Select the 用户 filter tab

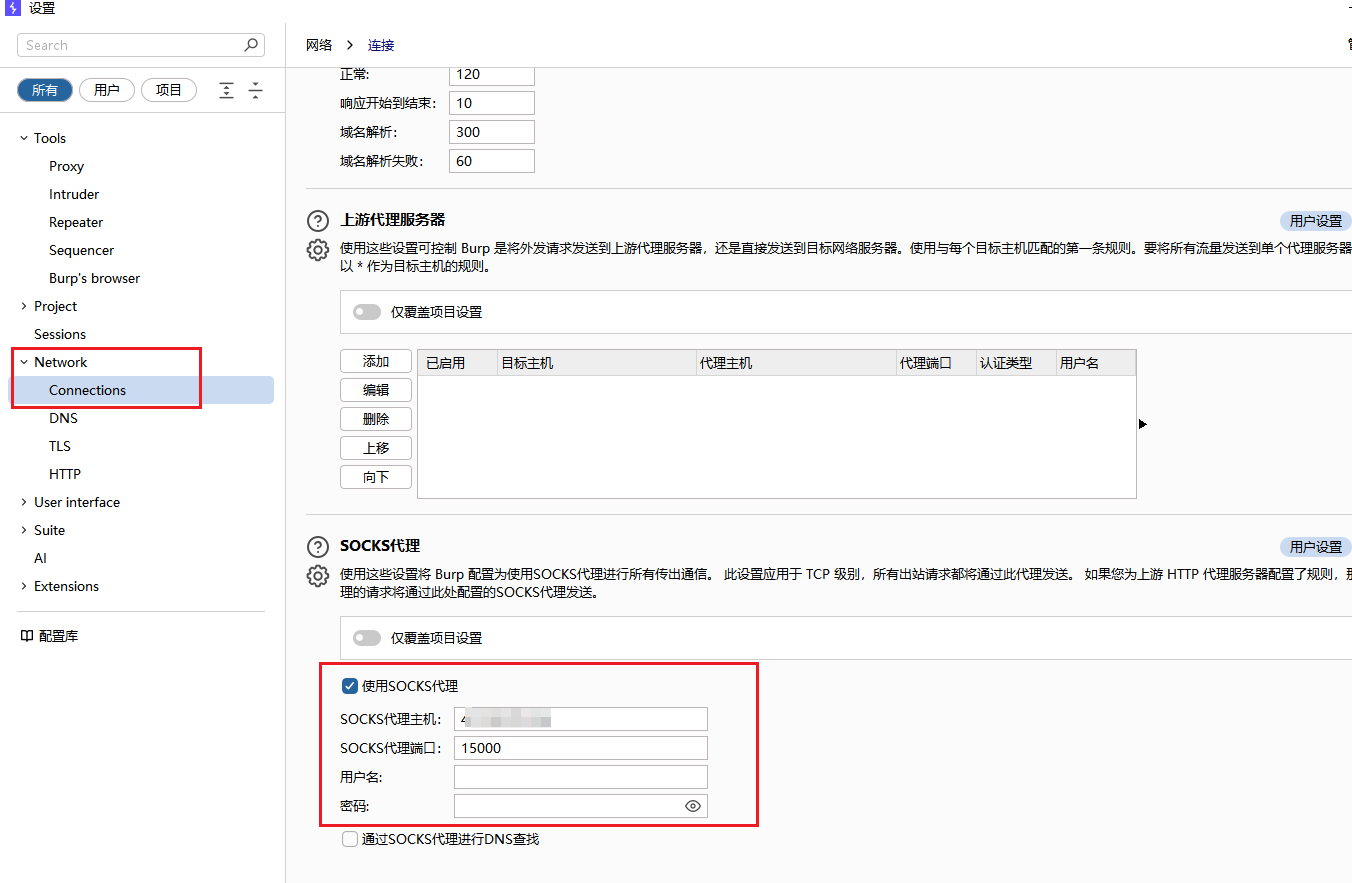(x=107, y=90)
